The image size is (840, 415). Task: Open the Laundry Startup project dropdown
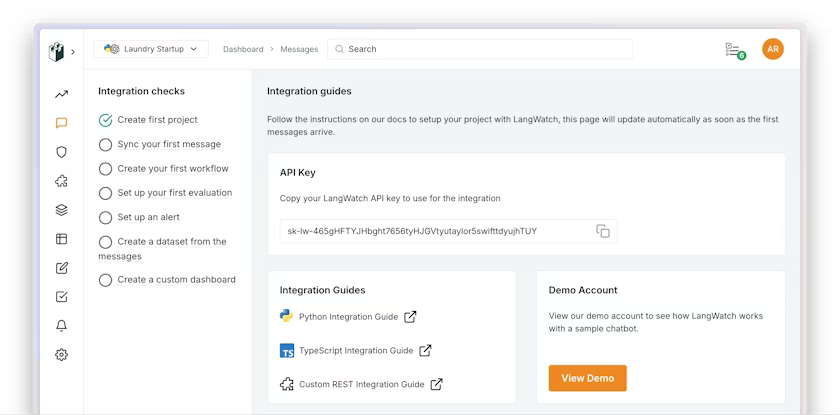151,49
